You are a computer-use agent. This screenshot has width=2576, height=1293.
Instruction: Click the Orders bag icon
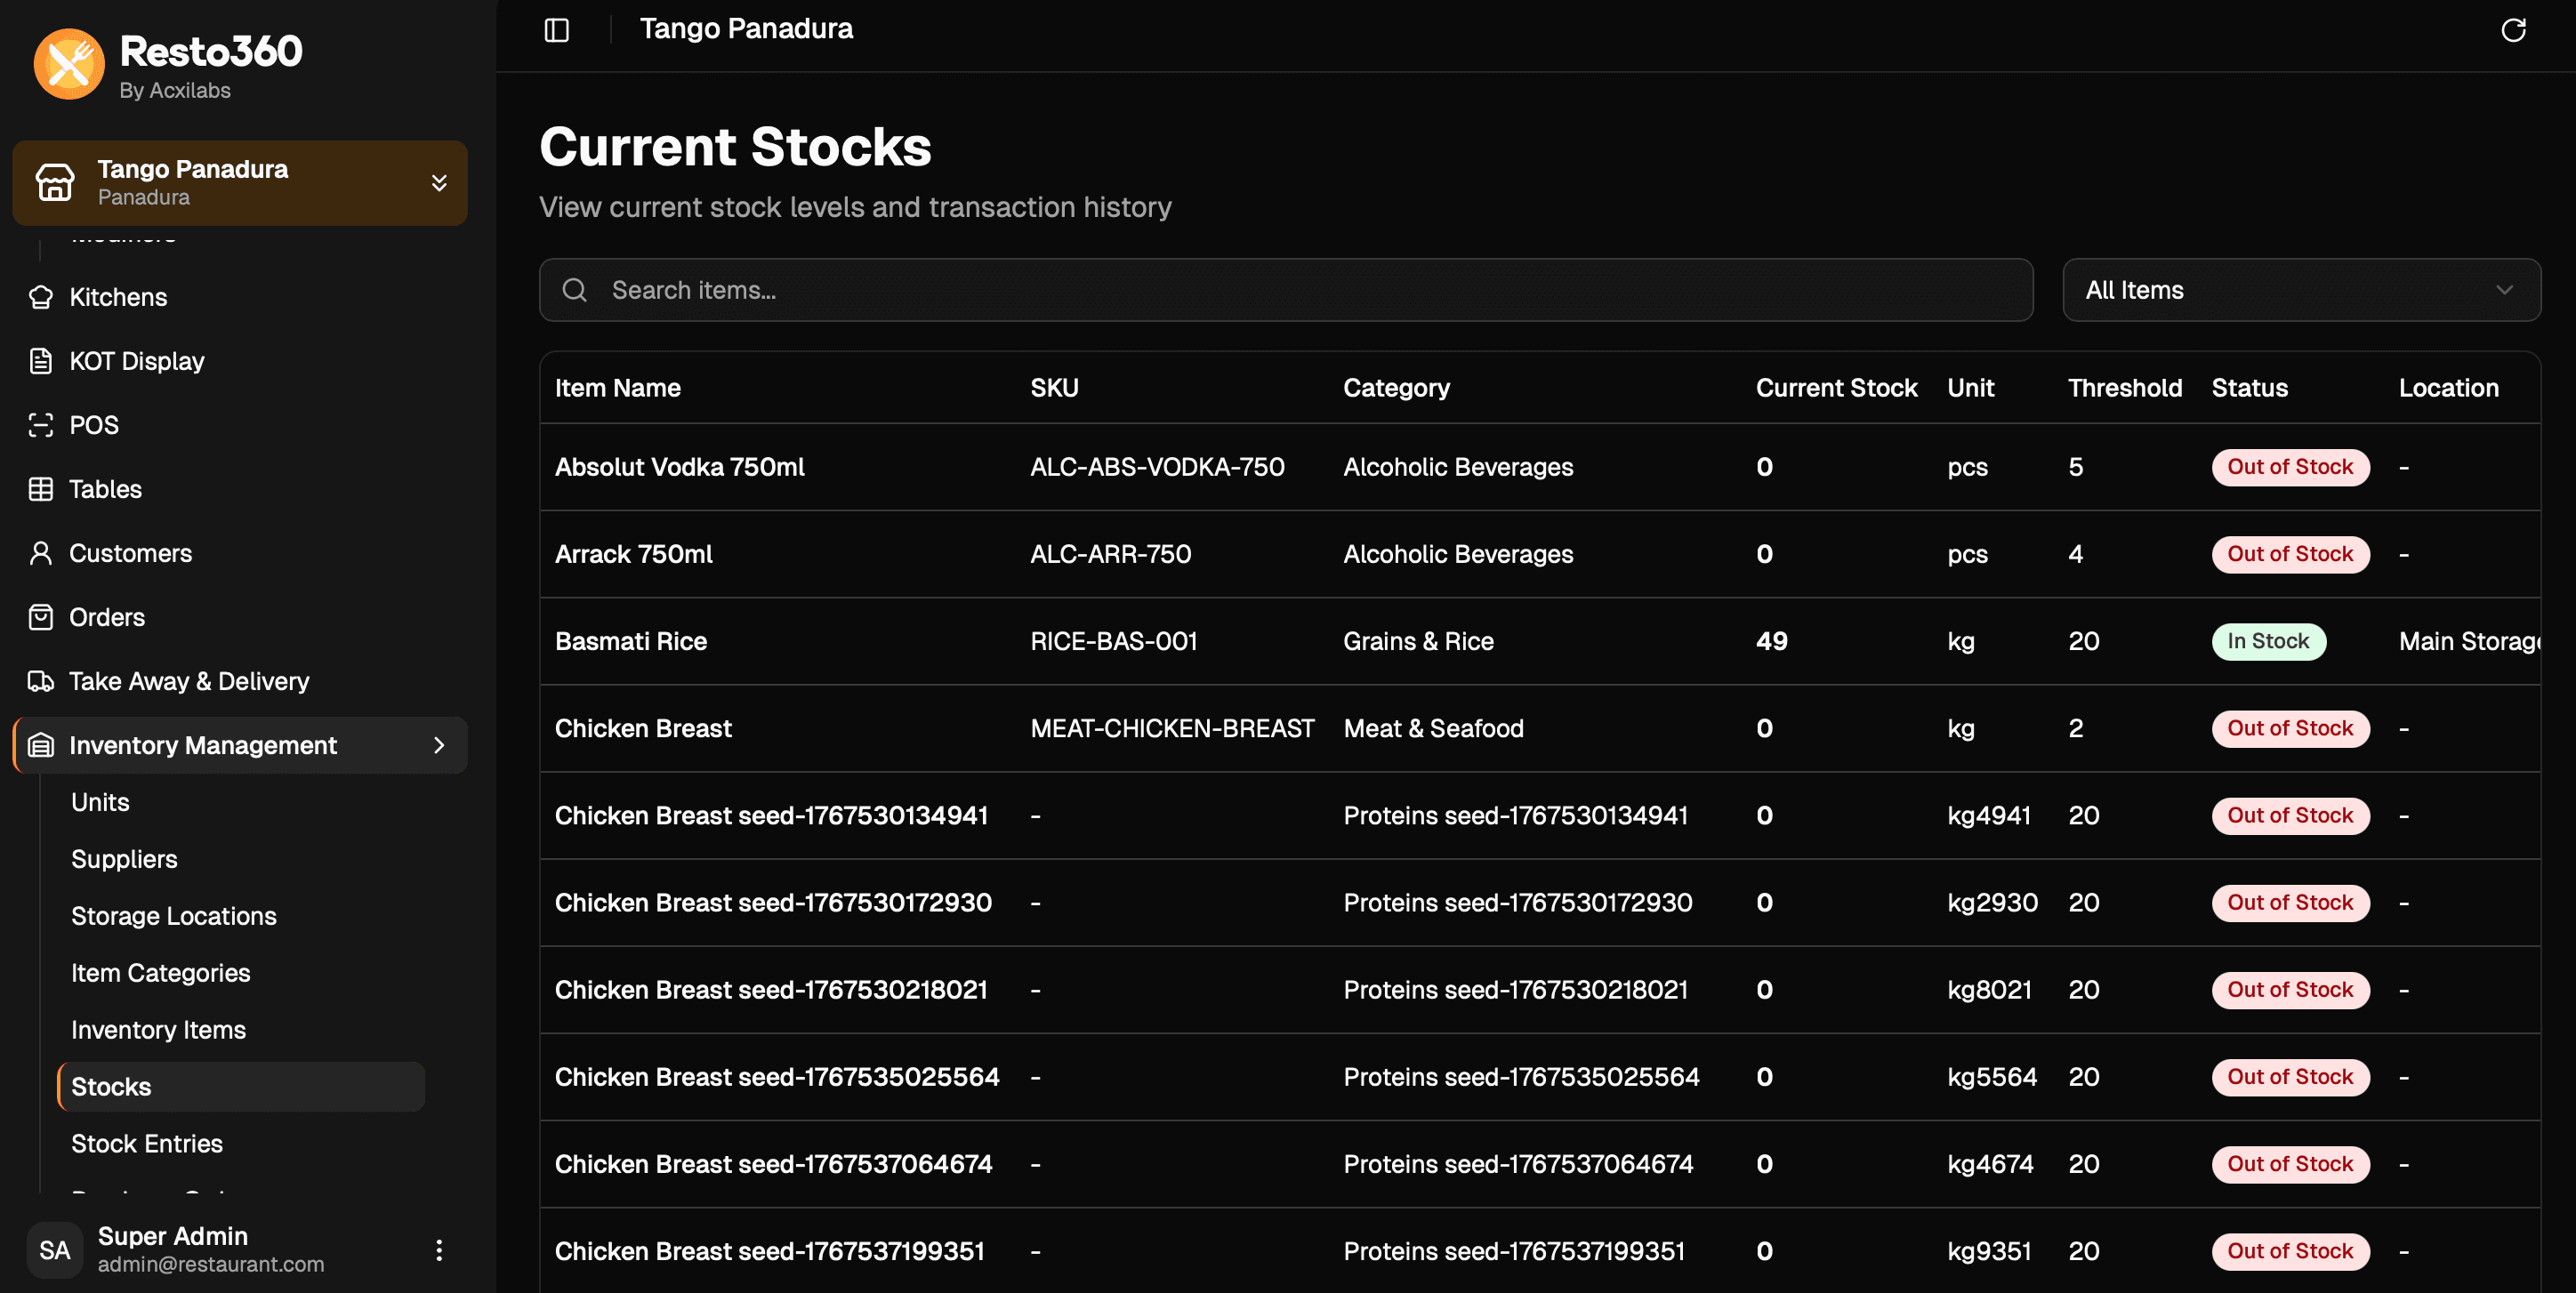(x=40, y=616)
